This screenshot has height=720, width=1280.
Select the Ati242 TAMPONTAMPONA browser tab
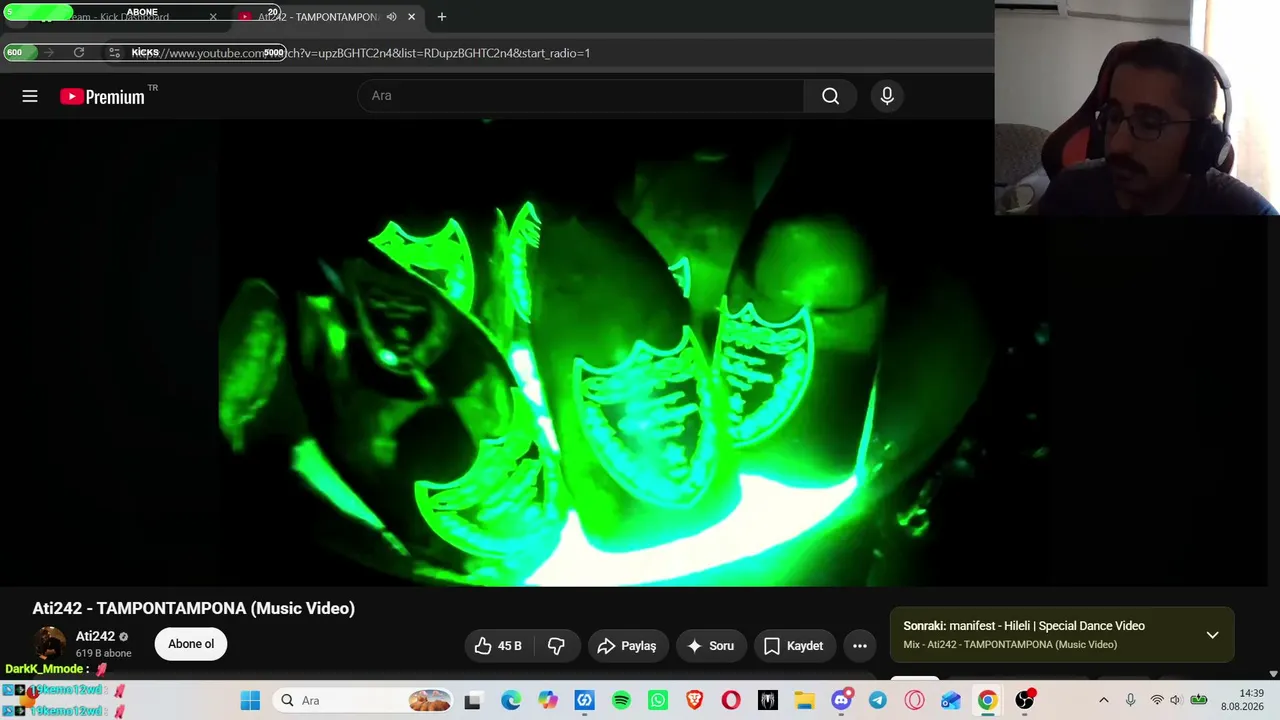[318, 17]
